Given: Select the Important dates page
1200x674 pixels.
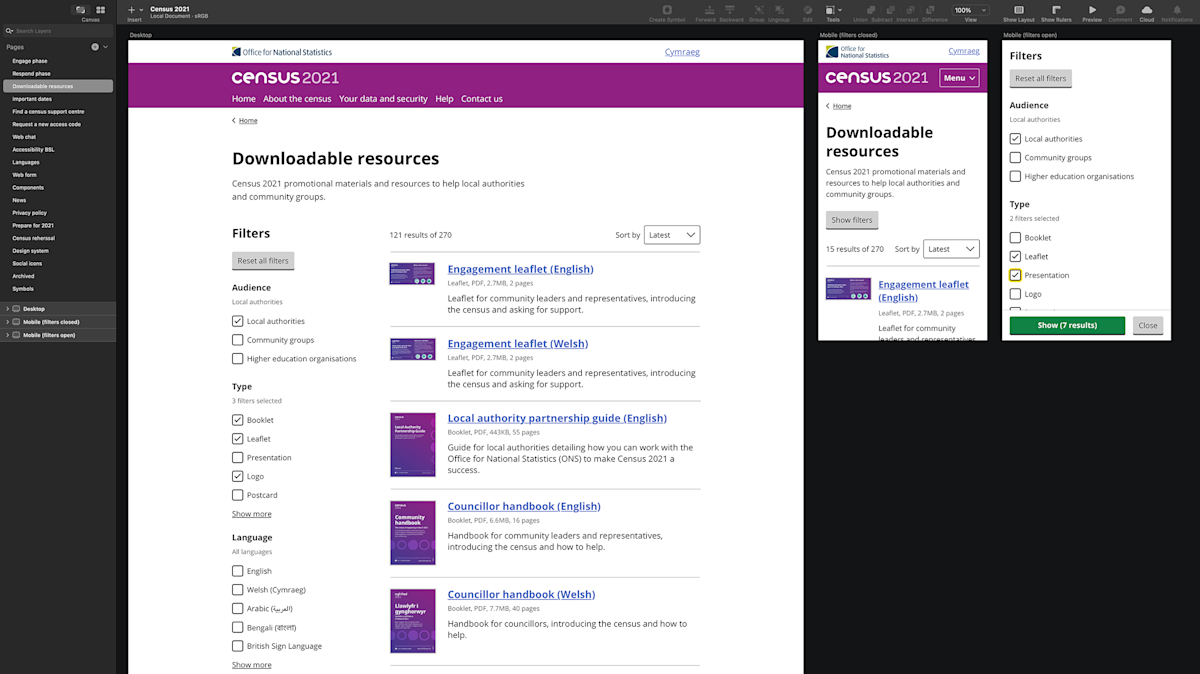Looking at the screenshot, I should (32, 99).
